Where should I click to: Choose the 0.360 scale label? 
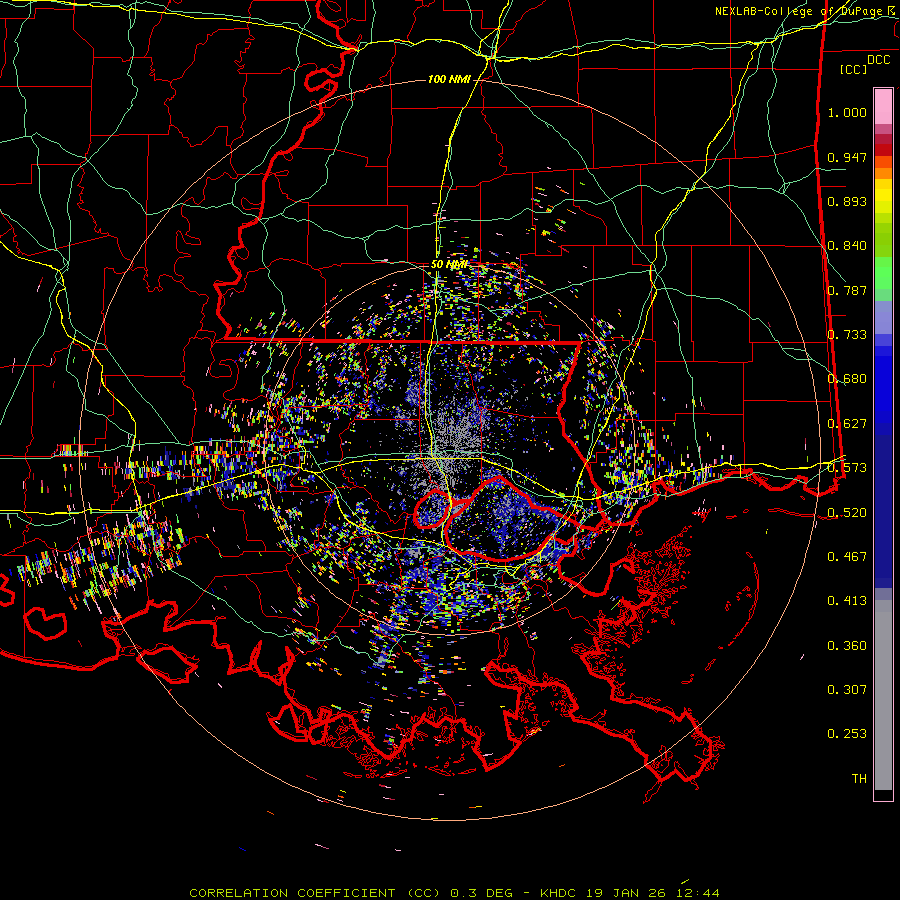[x=847, y=646]
